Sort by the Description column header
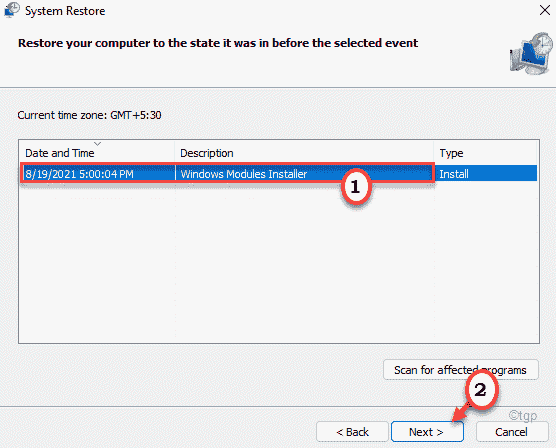The width and height of the screenshot is (556, 448). click(x=207, y=153)
